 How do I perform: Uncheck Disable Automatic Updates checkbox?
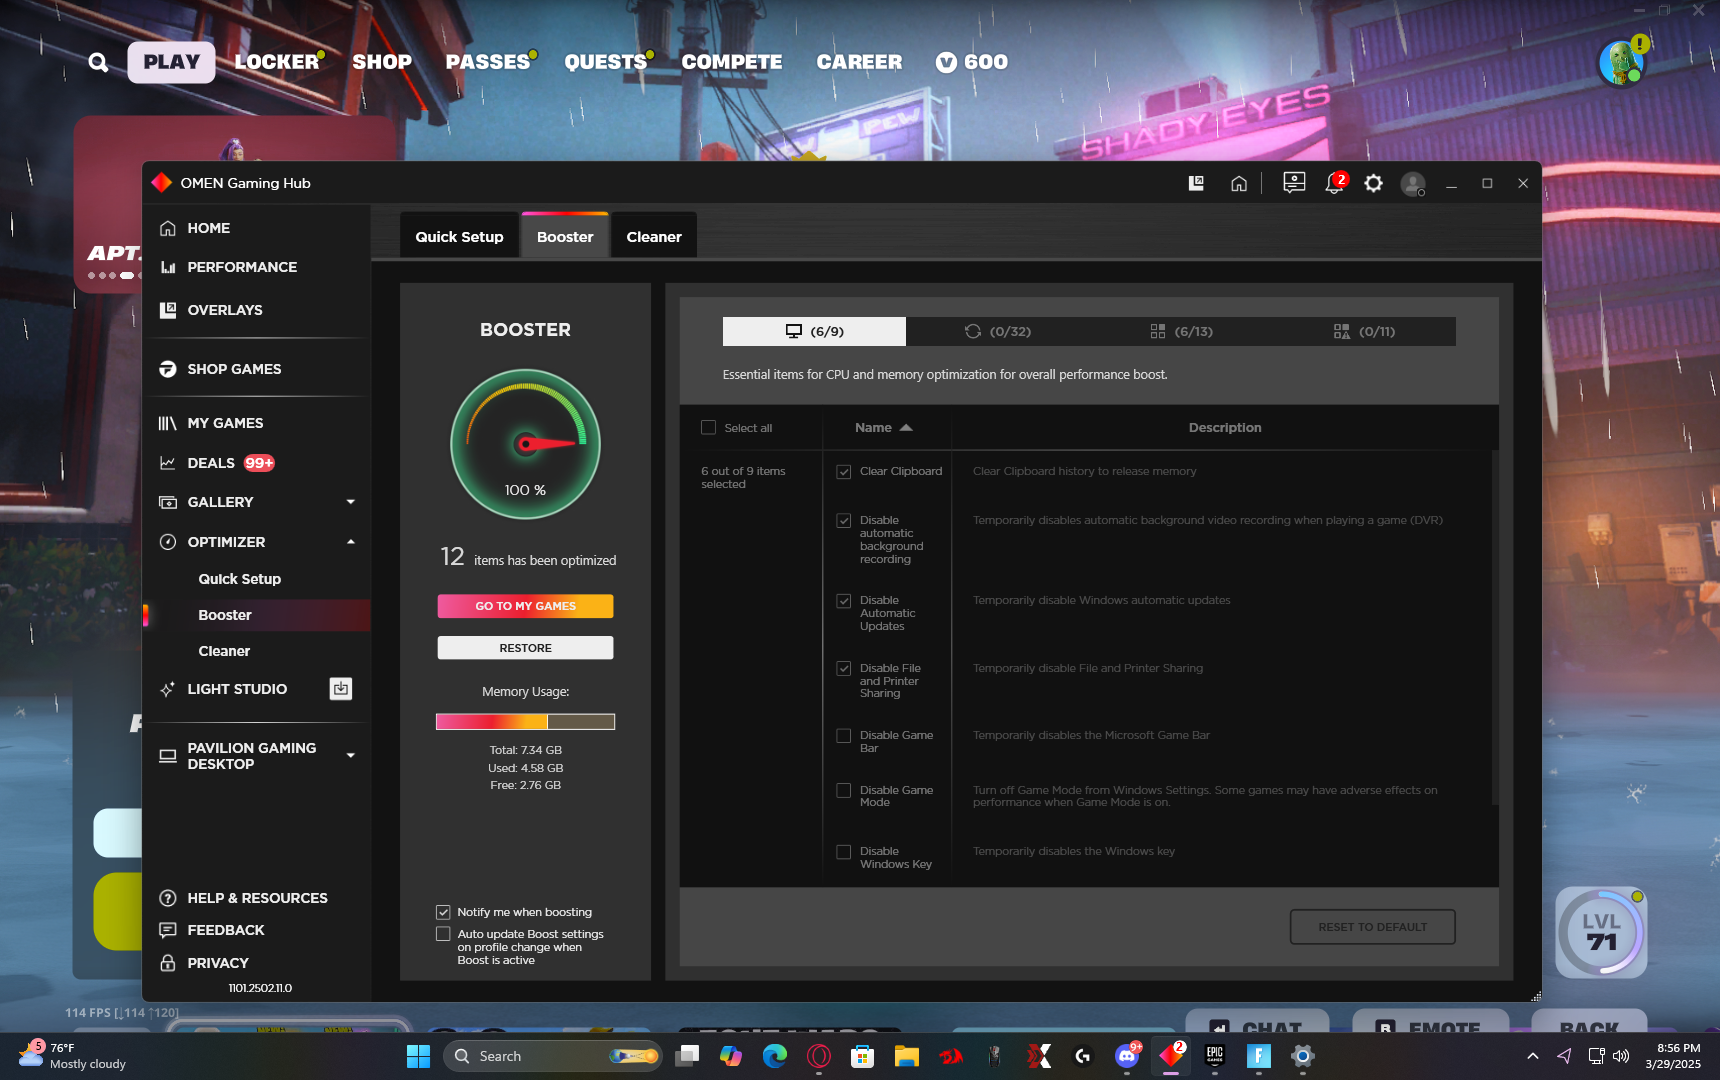(844, 601)
